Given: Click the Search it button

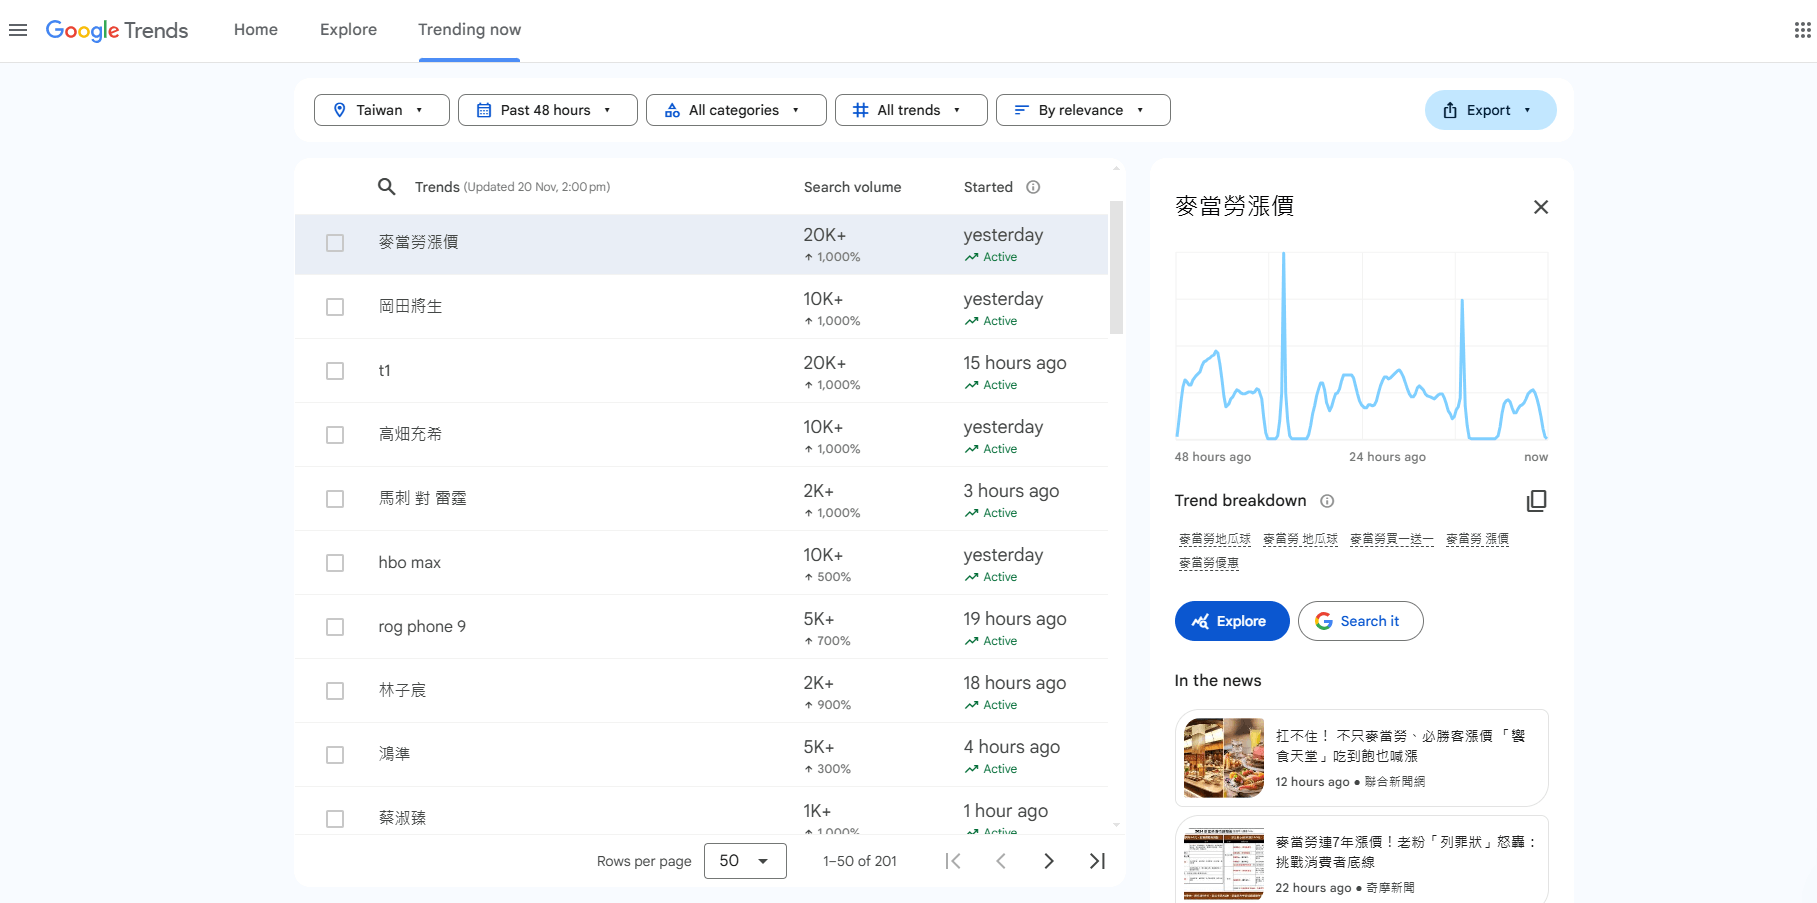Looking at the screenshot, I should pyautogui.click(x=1360, y=621).
